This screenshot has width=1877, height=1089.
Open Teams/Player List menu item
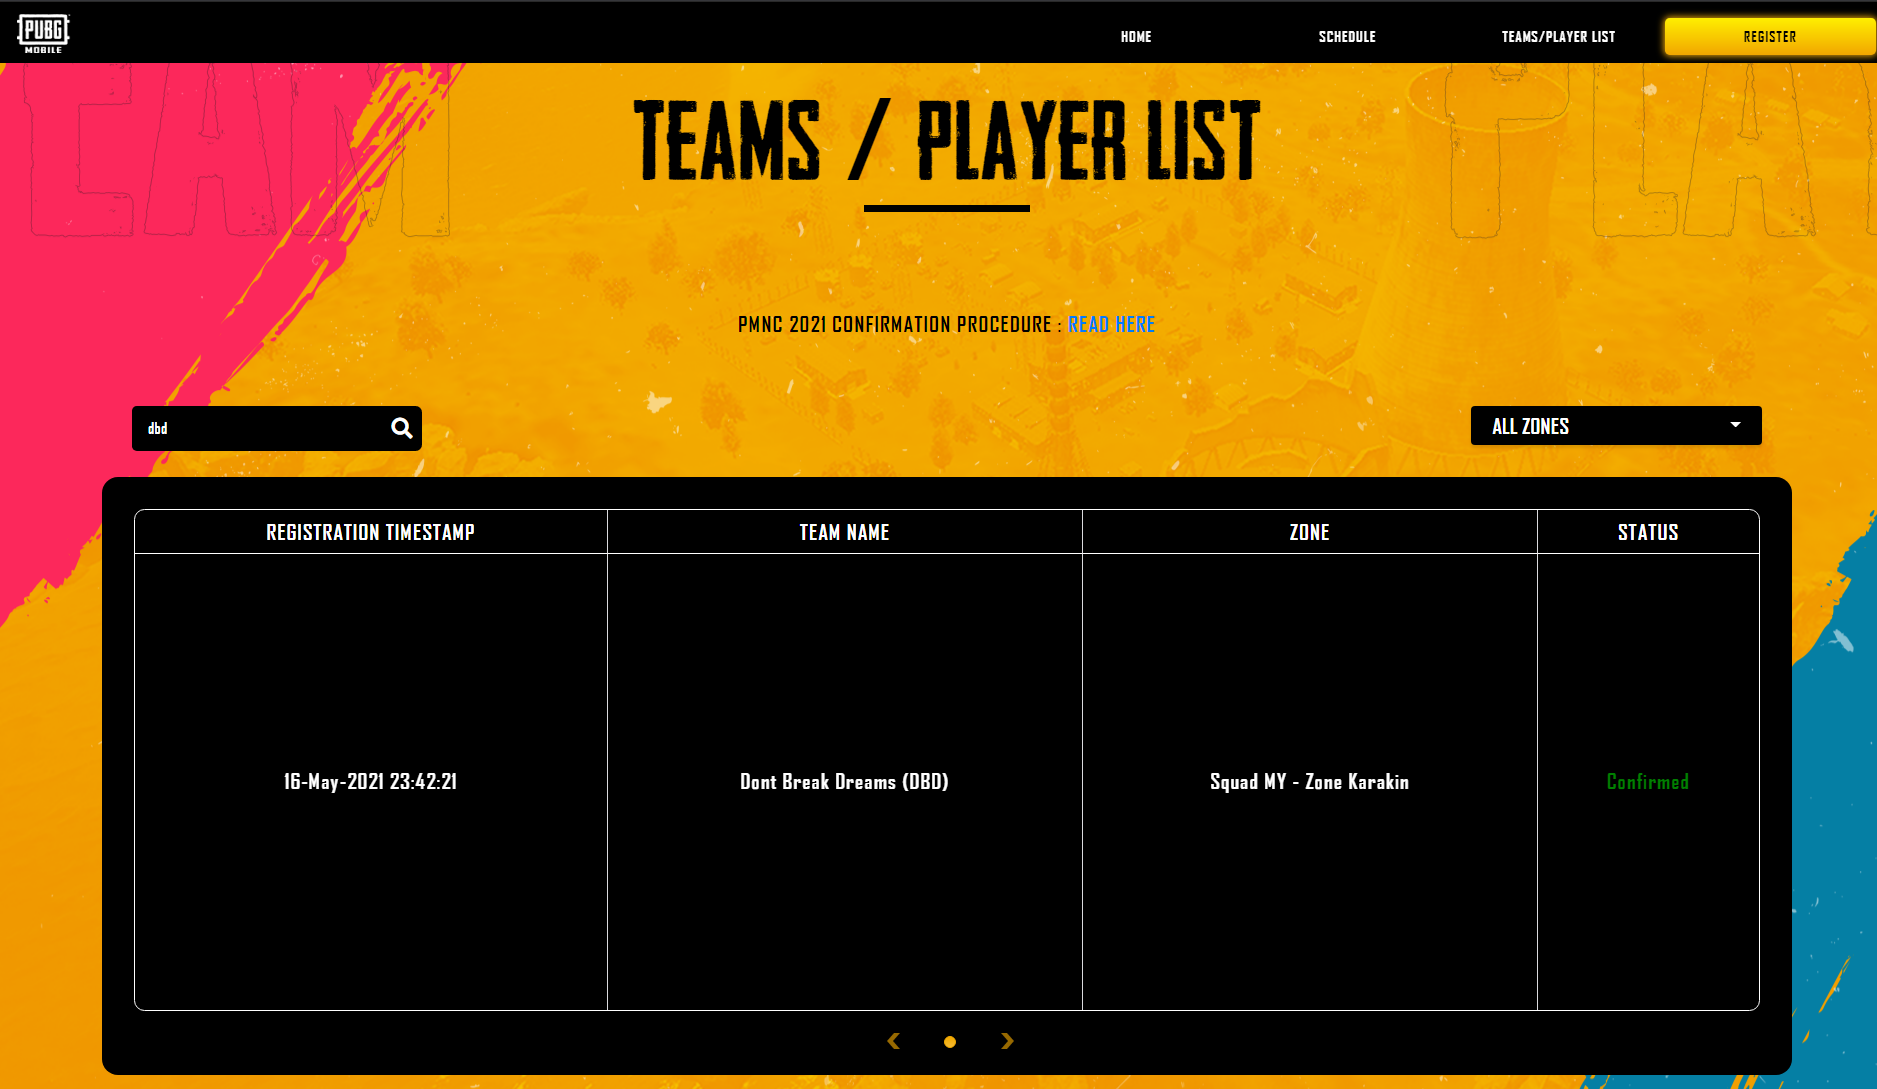[x=1558, y=37]
